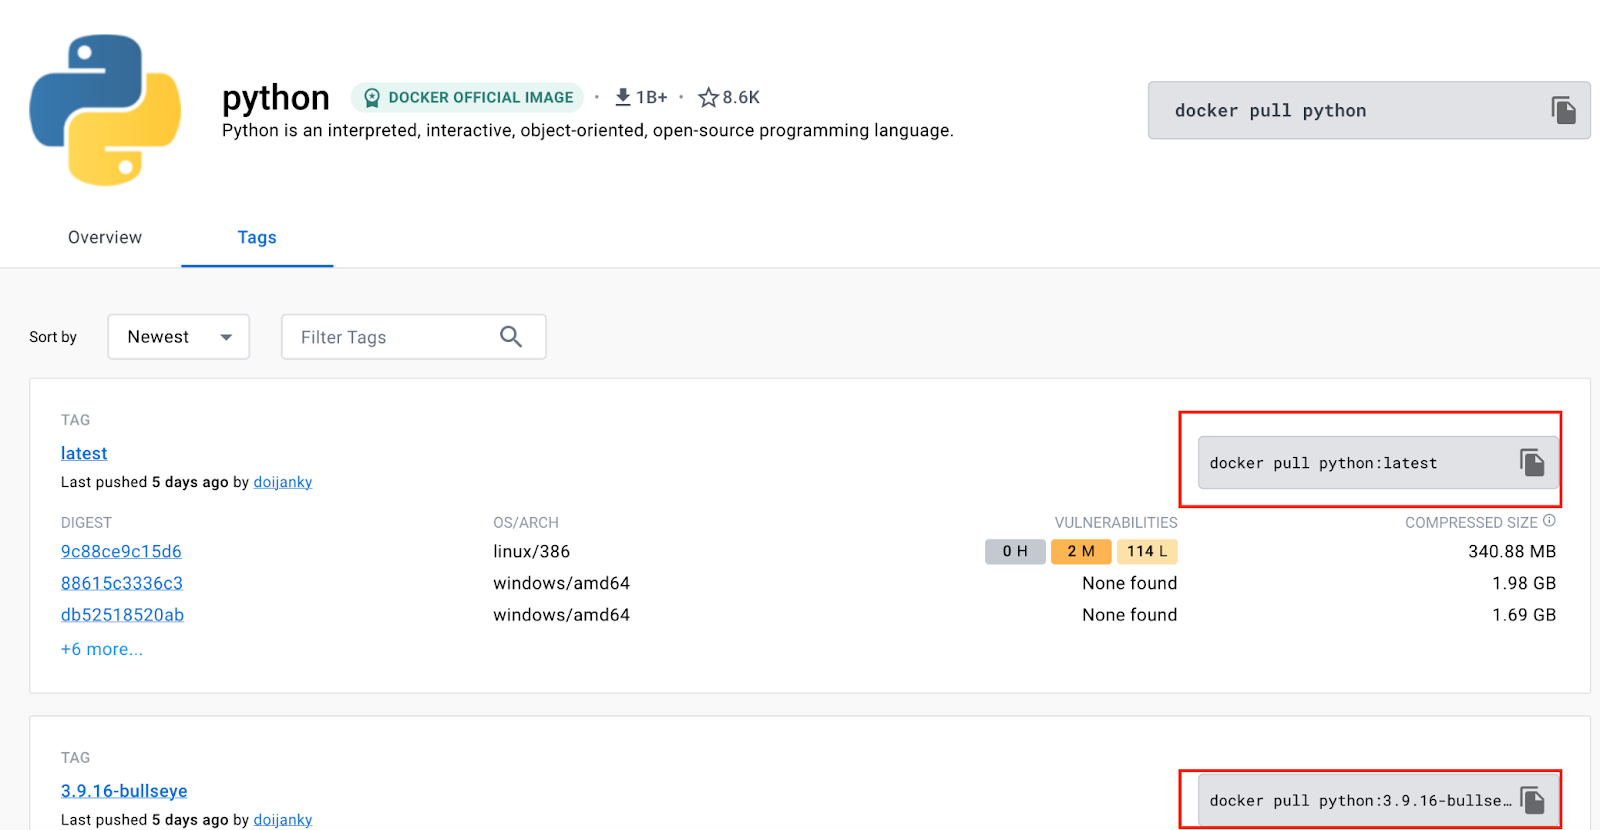Open doijanky profile under 3.9.16-bullseye tag
Viewport: 1600px width, 830px height.
(x=283, y=820)
